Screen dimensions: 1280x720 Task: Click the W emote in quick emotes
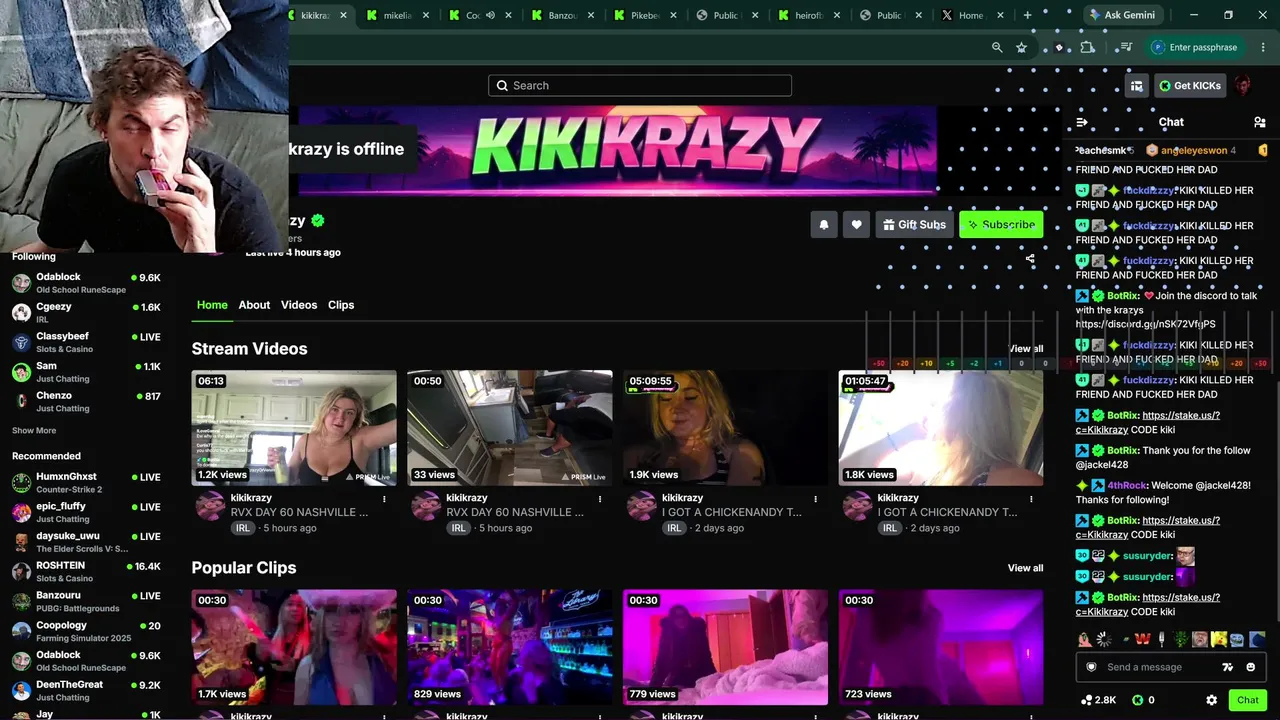[x=1142, y=639]
